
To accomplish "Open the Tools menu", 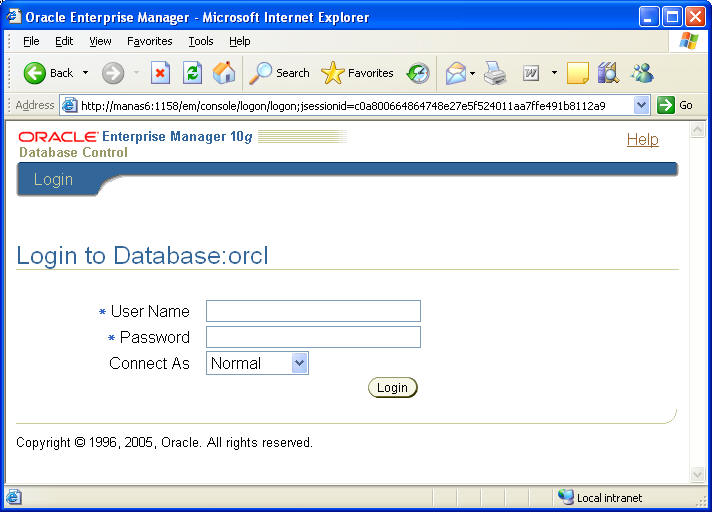I will (x=201, y=41).
